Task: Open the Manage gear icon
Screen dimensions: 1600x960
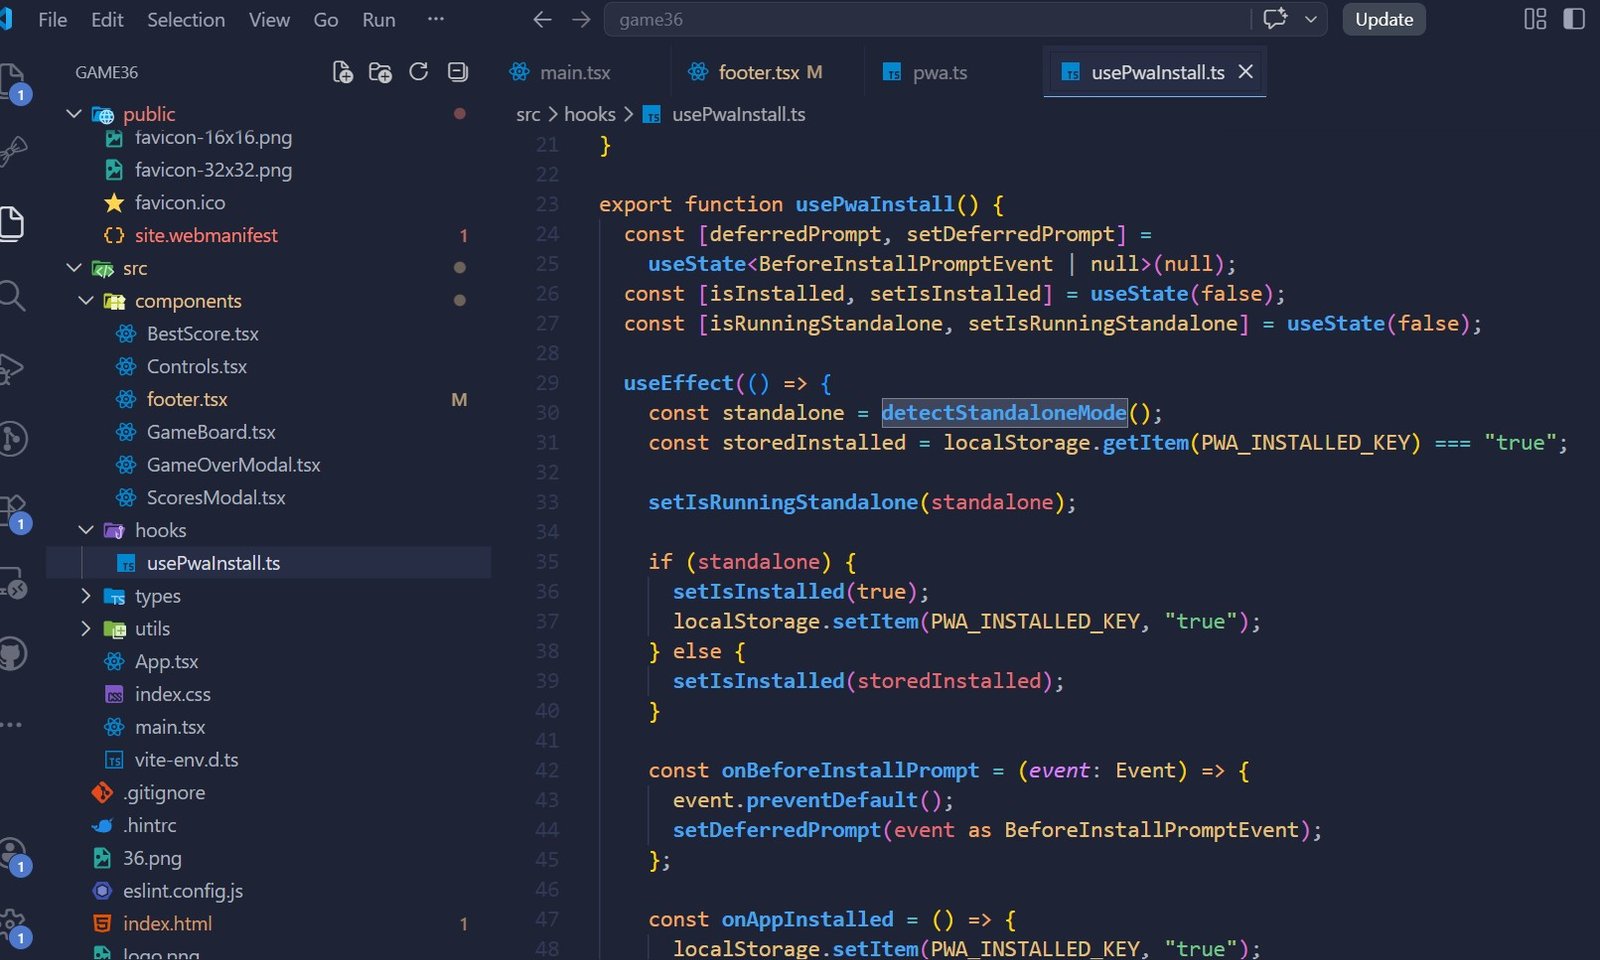Action: click(x=12, y=927)
